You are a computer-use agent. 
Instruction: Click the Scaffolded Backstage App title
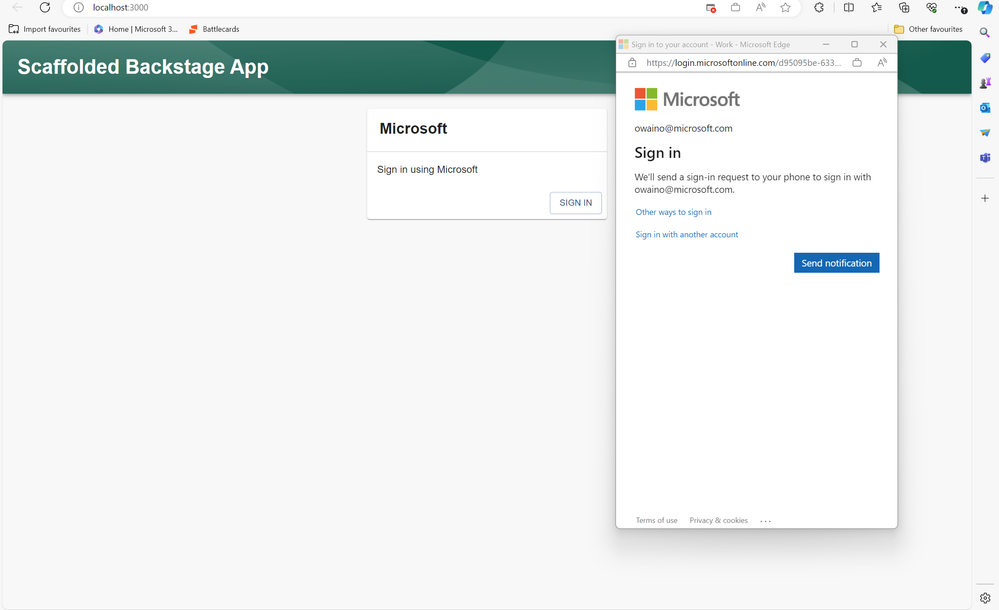143,67
